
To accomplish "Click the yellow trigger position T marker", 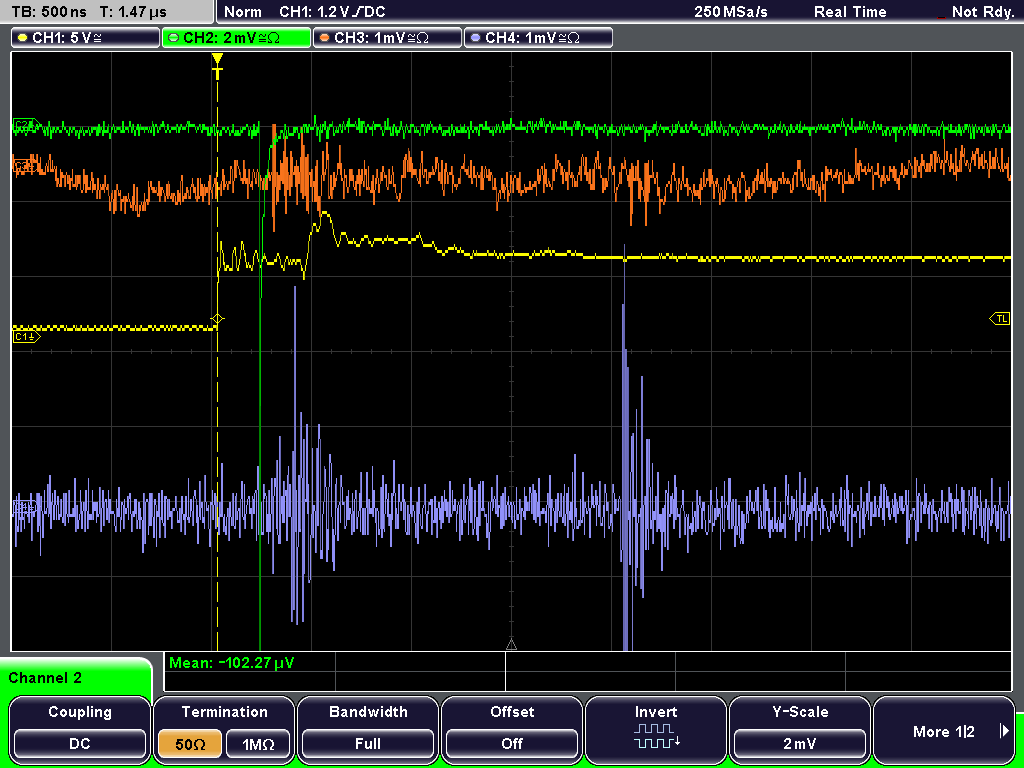I will [217, 66].
